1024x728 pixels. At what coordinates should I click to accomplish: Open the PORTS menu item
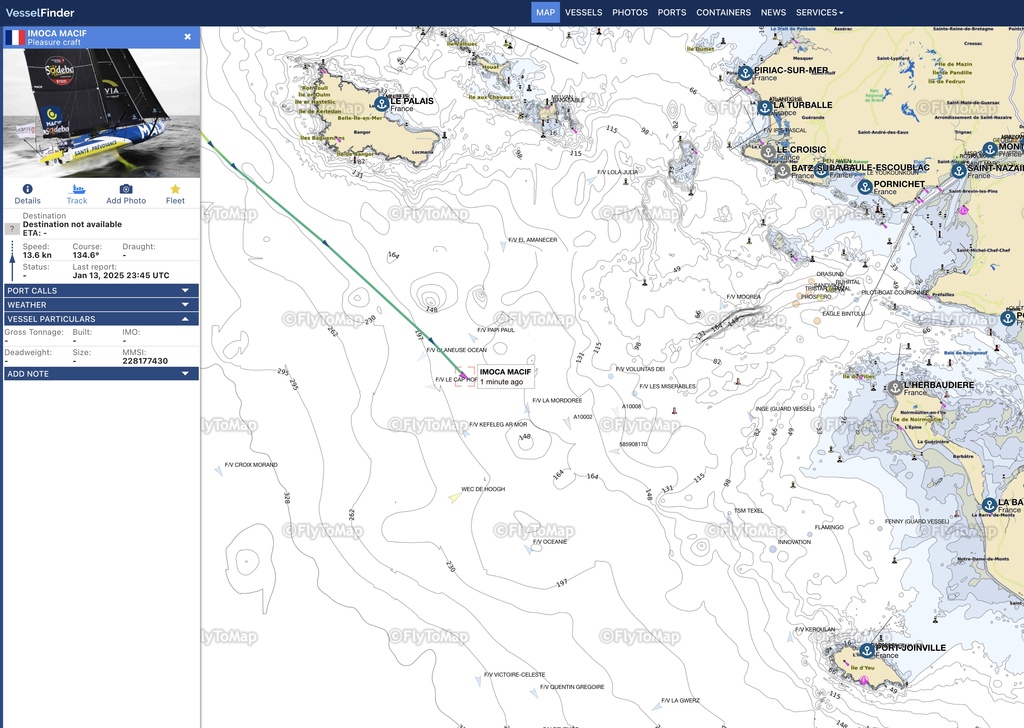point(671,12)
